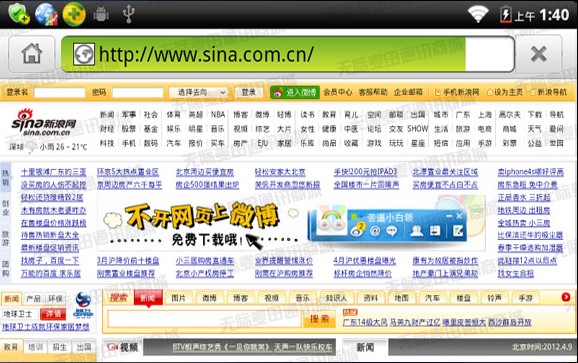
Task: Tap the USB connection icon in status bar
Action: [x=129, y=14]
